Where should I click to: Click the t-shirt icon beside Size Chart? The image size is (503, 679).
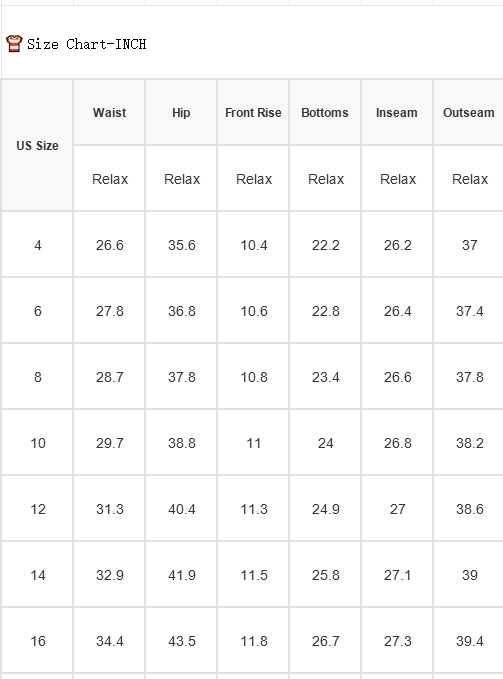click(14, 44)
